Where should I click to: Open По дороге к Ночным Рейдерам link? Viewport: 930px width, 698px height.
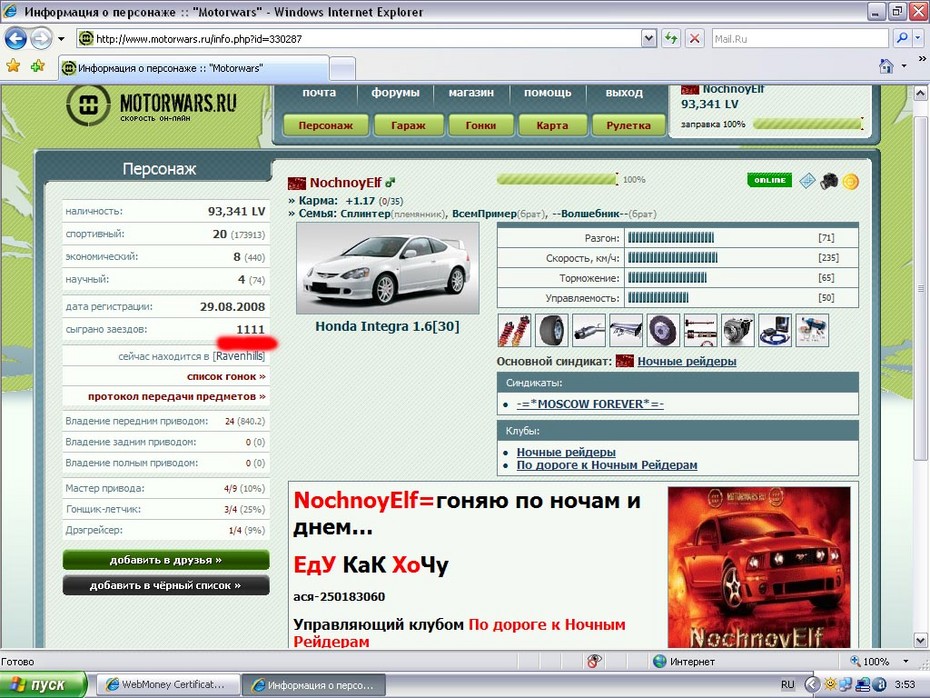pyautogui.click(x=607, y=465)
